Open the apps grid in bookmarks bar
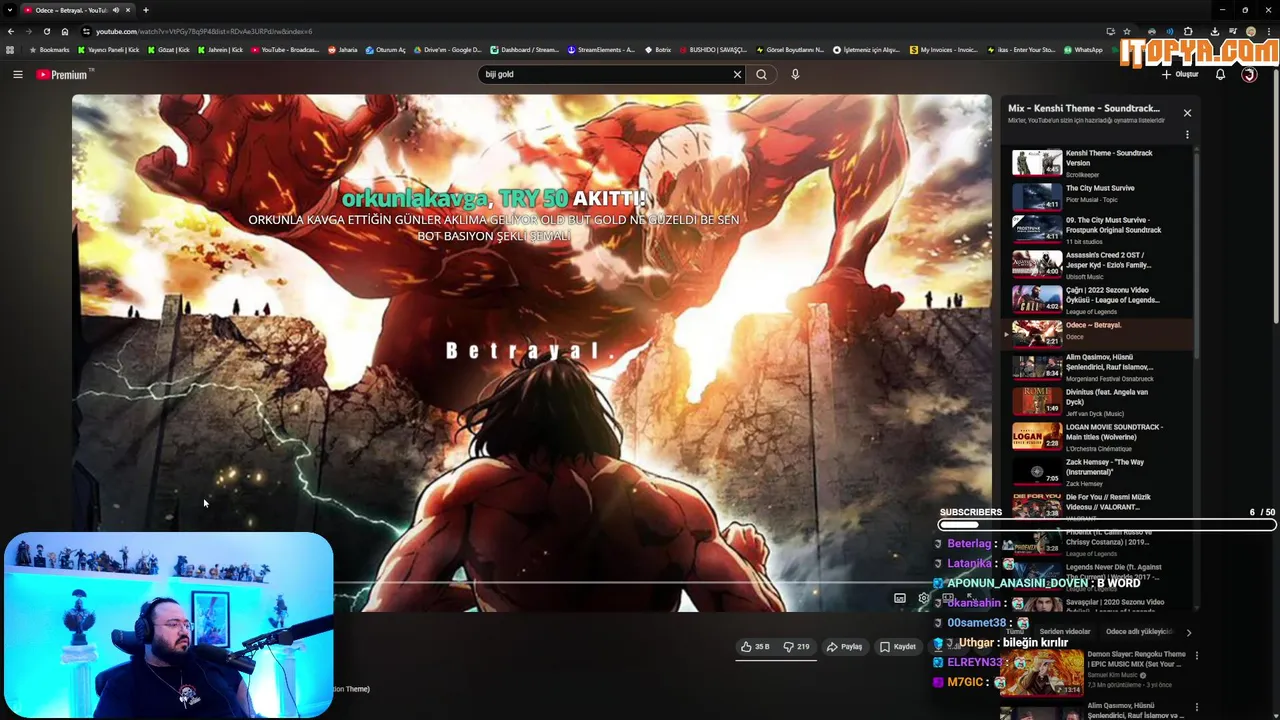 click(10, 49)
